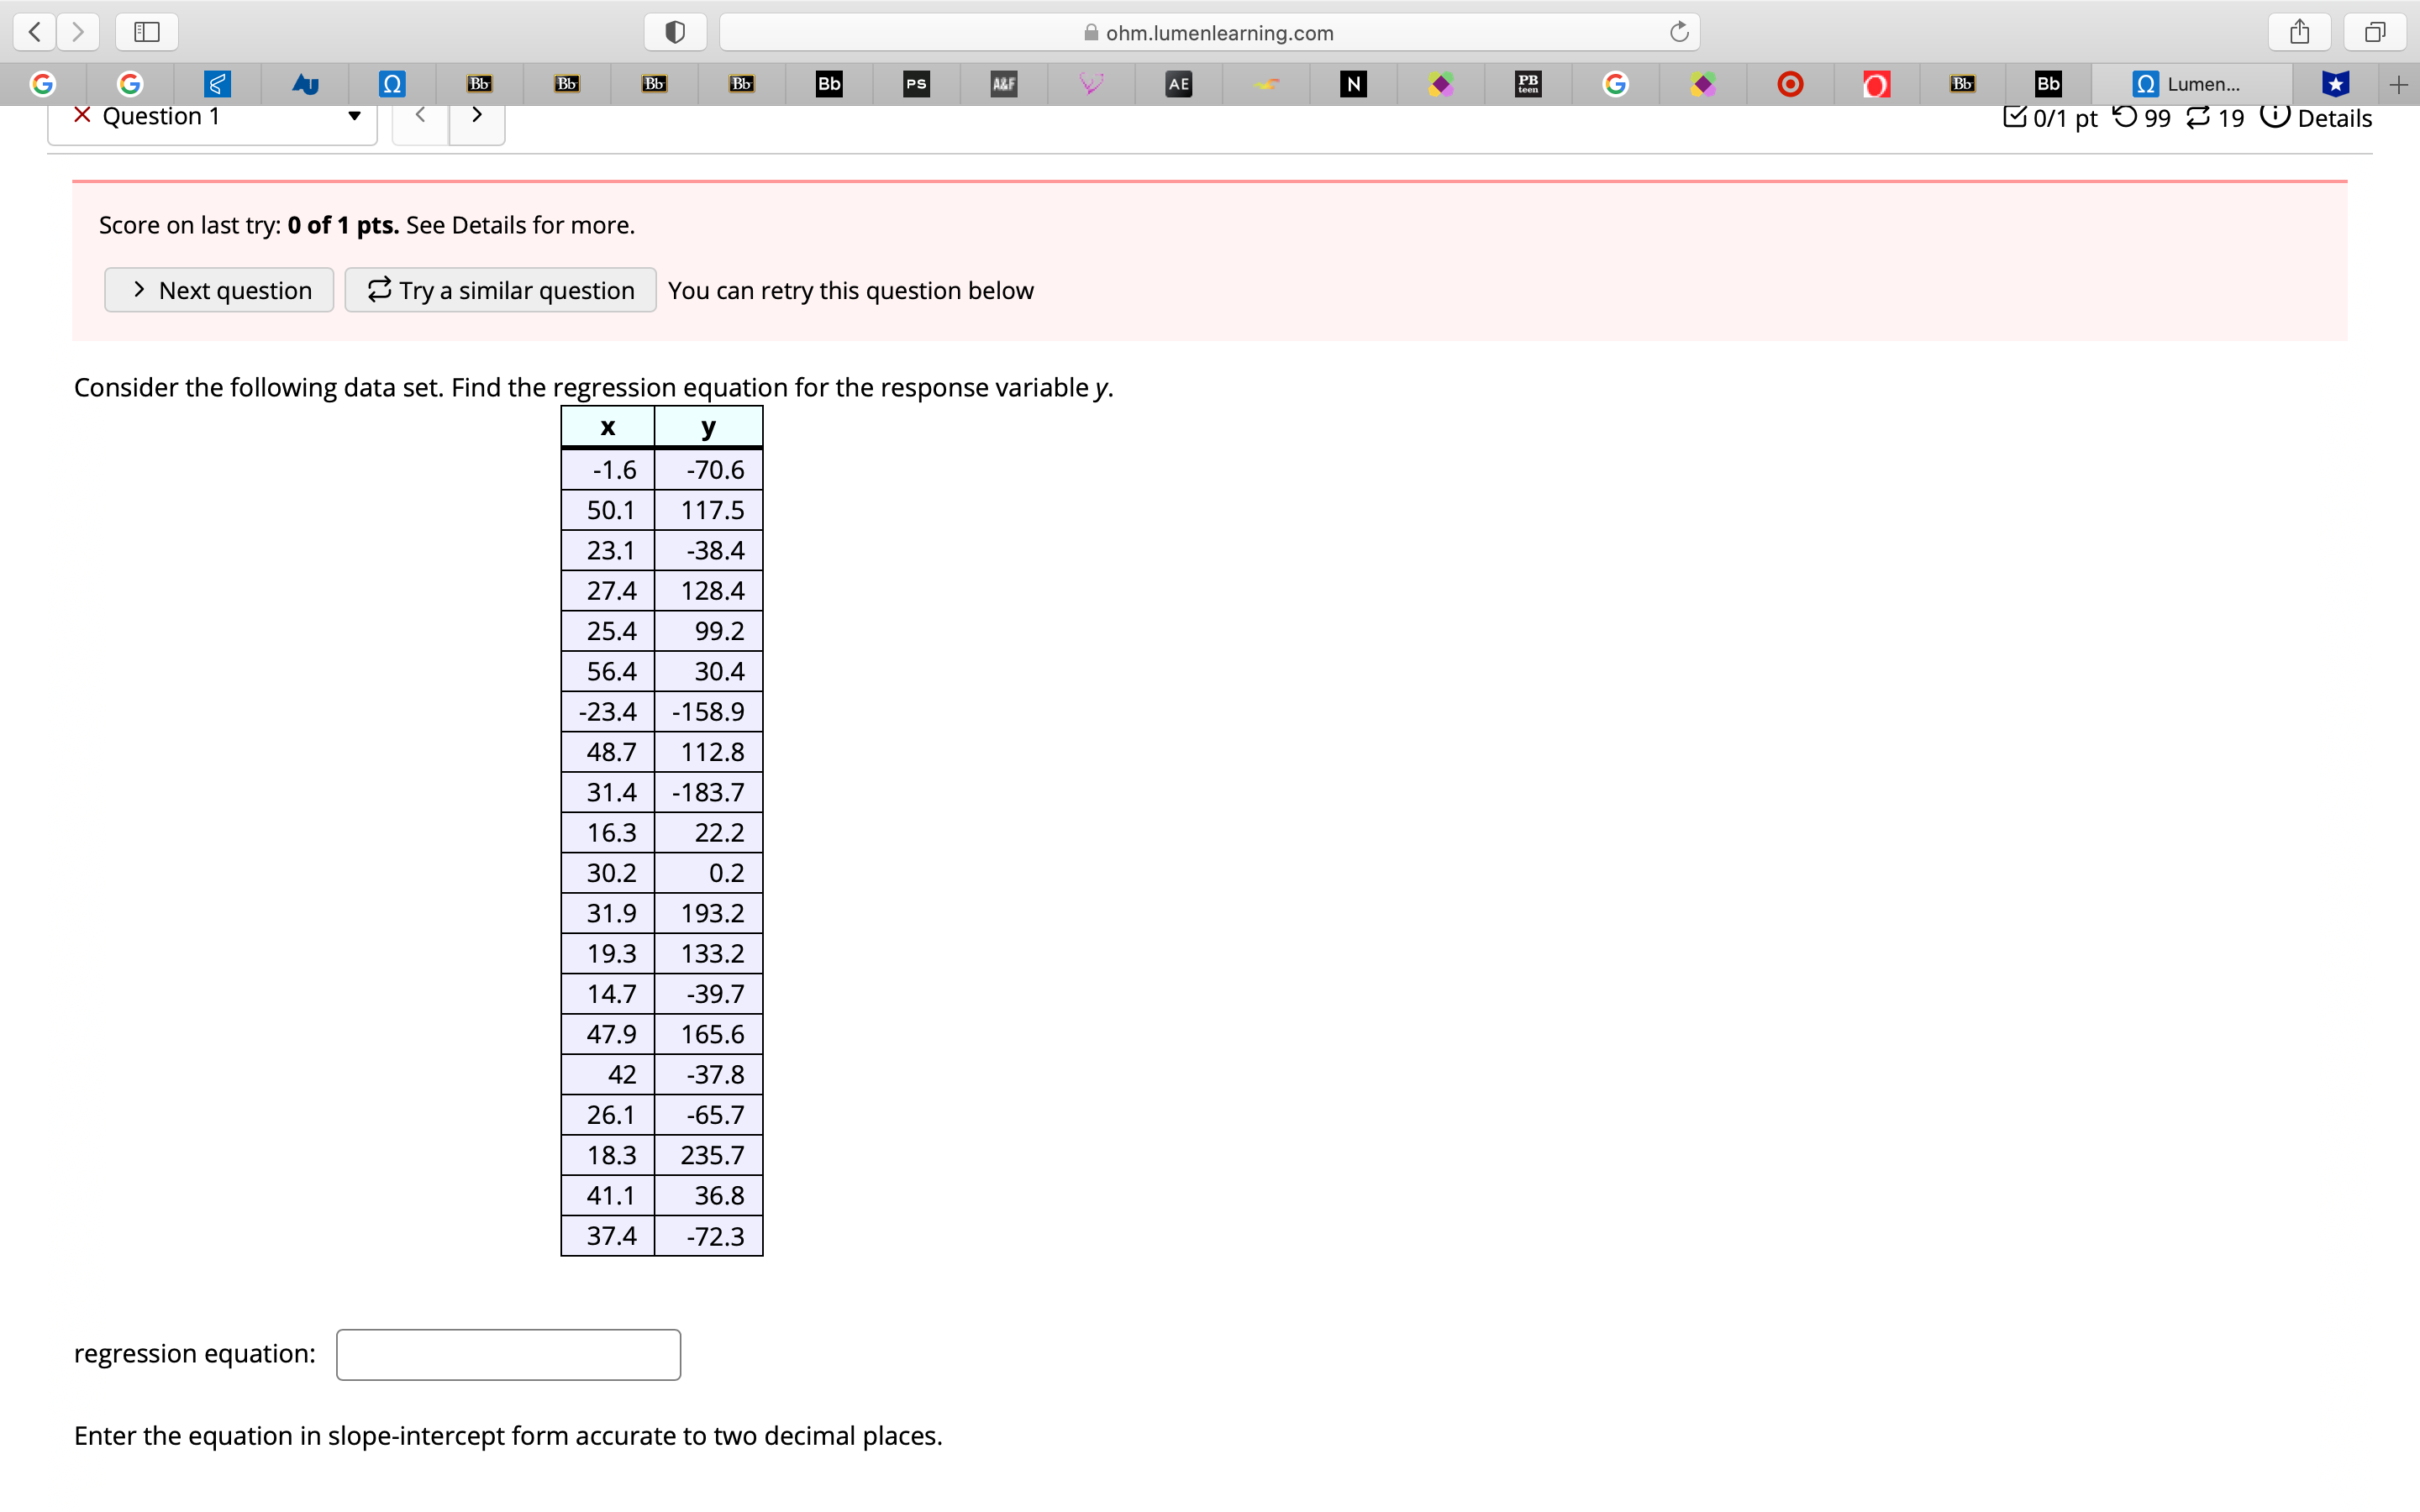
Task: Open the Lumen OHM bookmark with omega icon
Action: pos(392,84)
